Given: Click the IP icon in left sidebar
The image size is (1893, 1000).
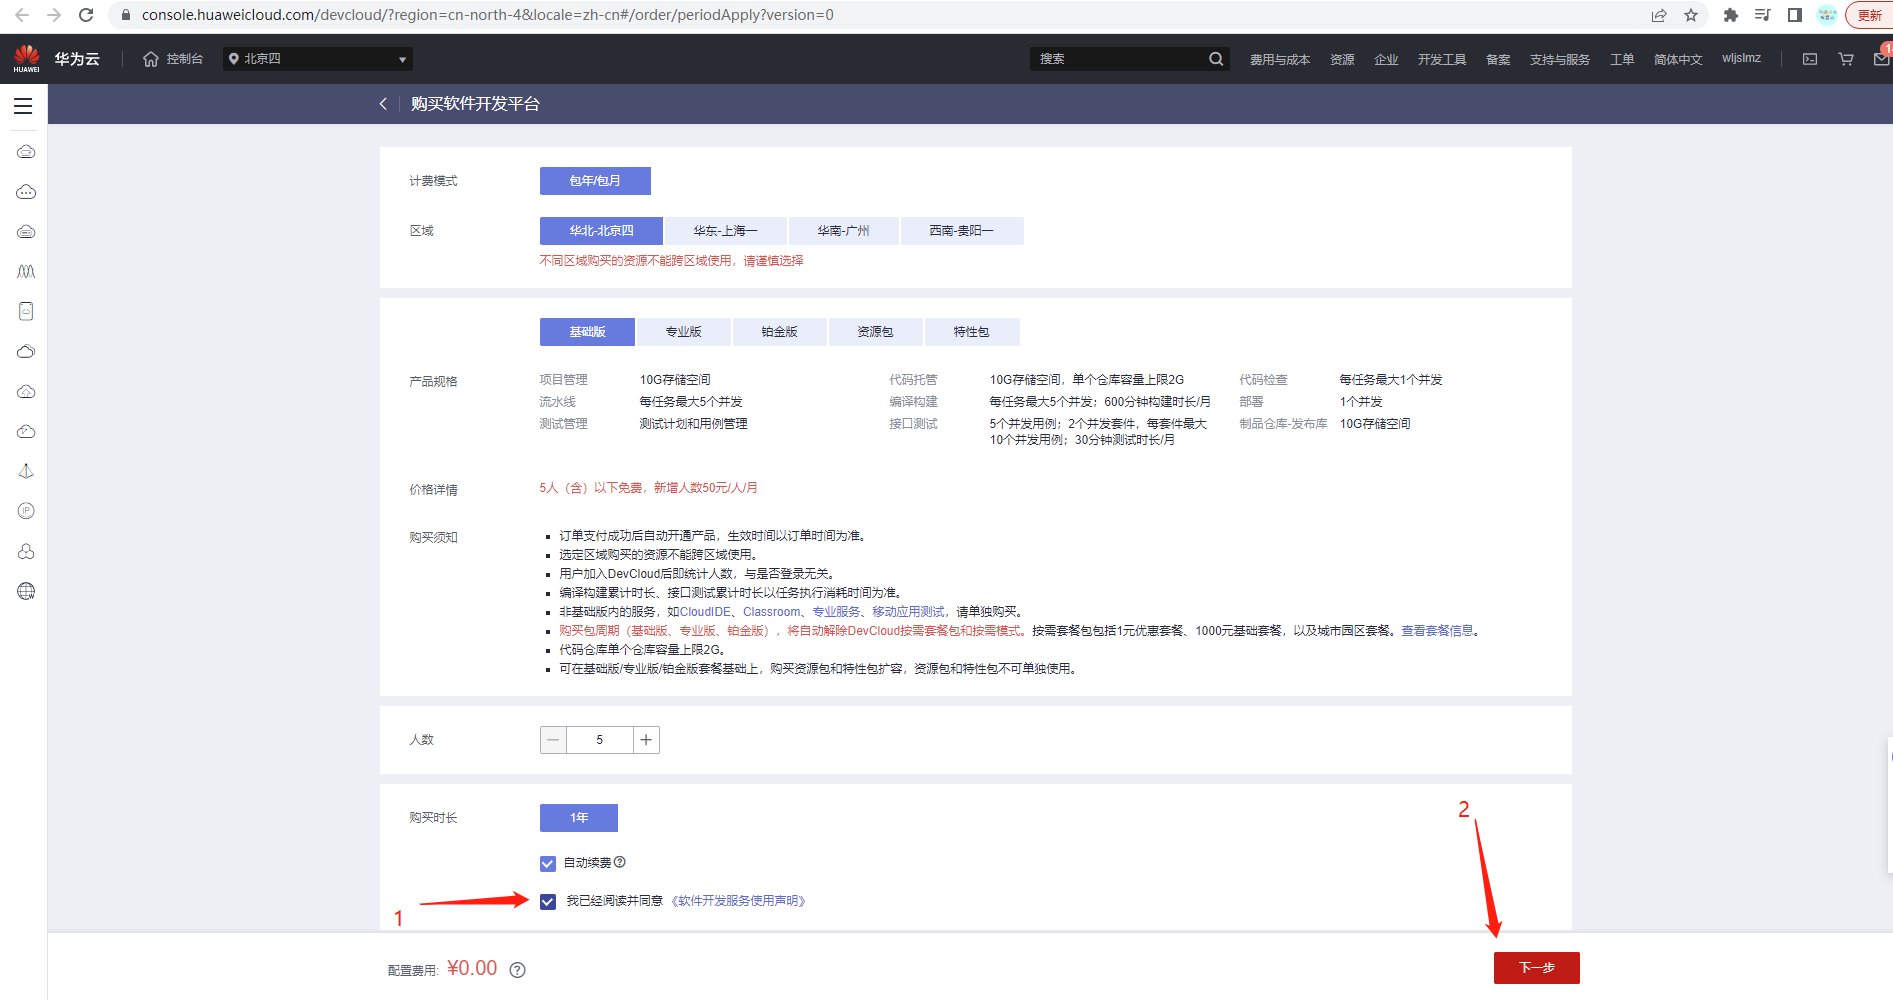Looking at the screenshot, I should 26,511.
